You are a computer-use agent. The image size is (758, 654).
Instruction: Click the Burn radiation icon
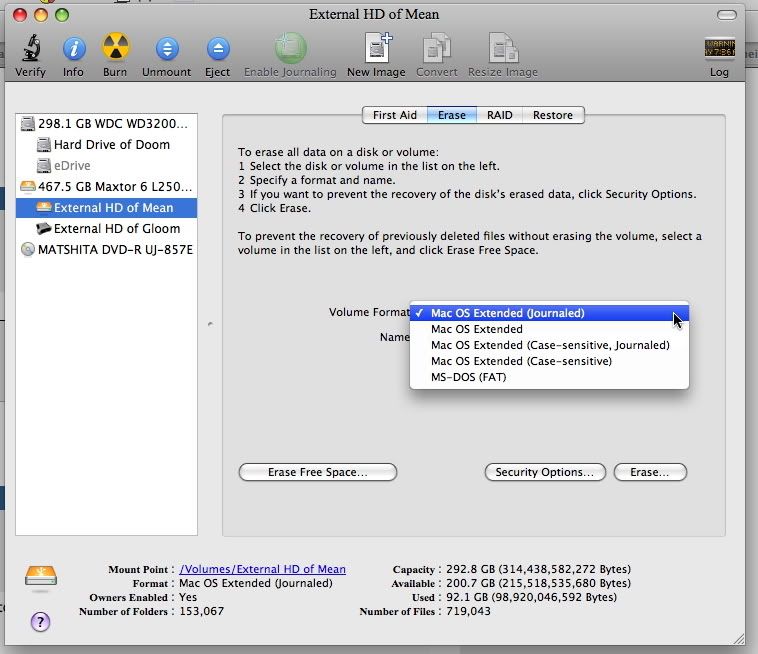click(x=115, y=47)
